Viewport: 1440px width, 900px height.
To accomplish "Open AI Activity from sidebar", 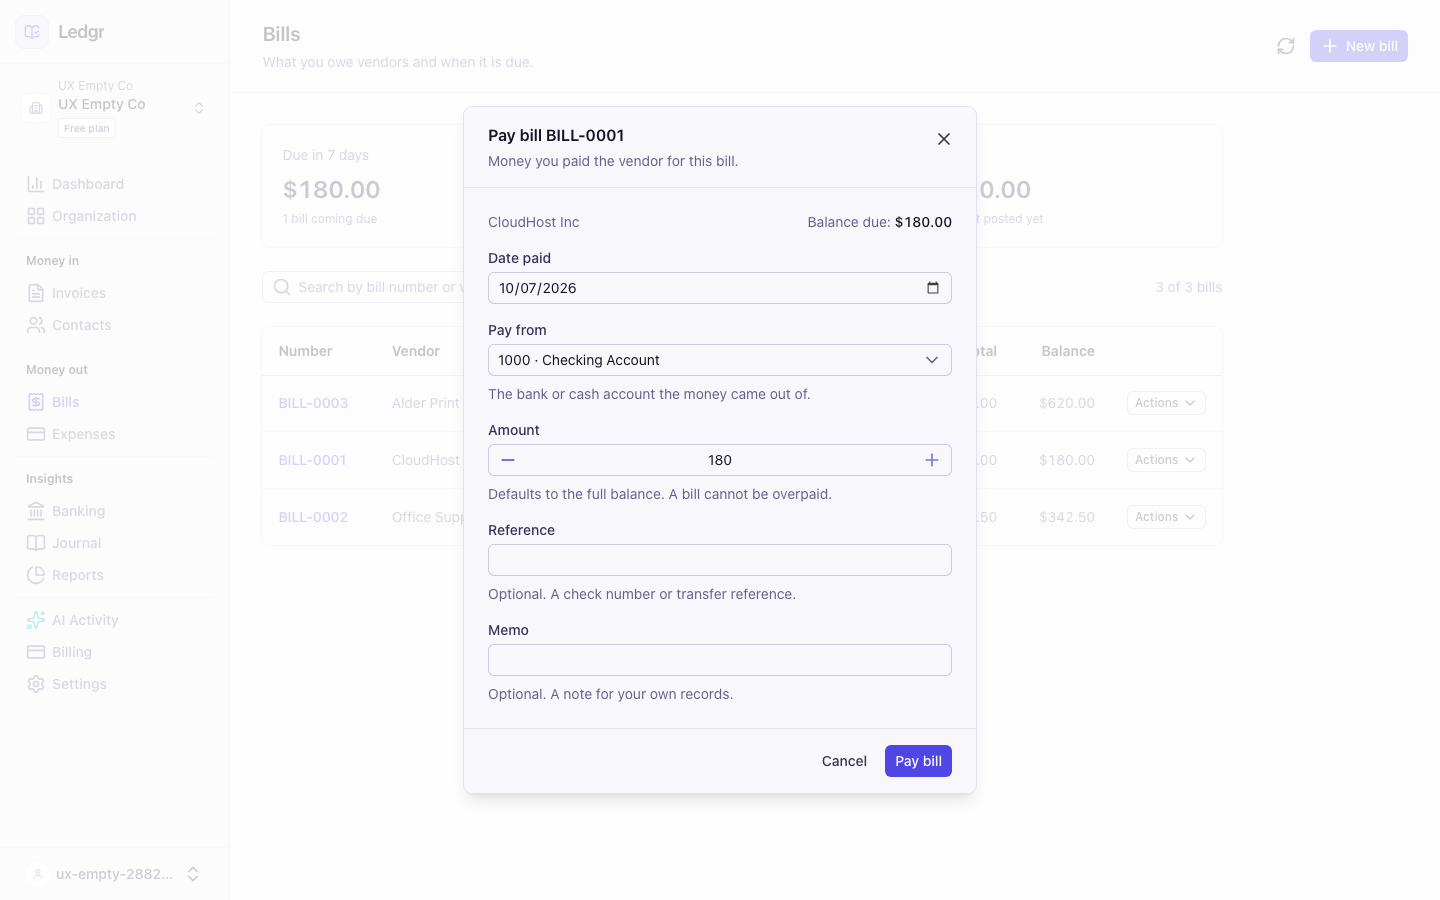I will click(x=116, y=620).
